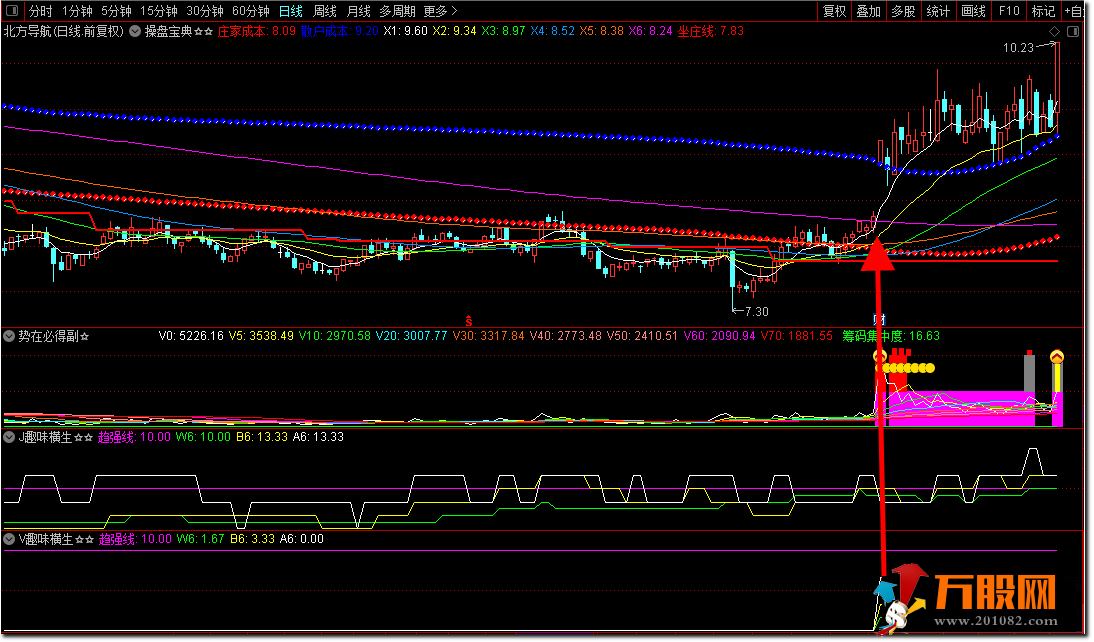Click the 10.23 high price label
1094x642 pixels.
point(1018,48)
